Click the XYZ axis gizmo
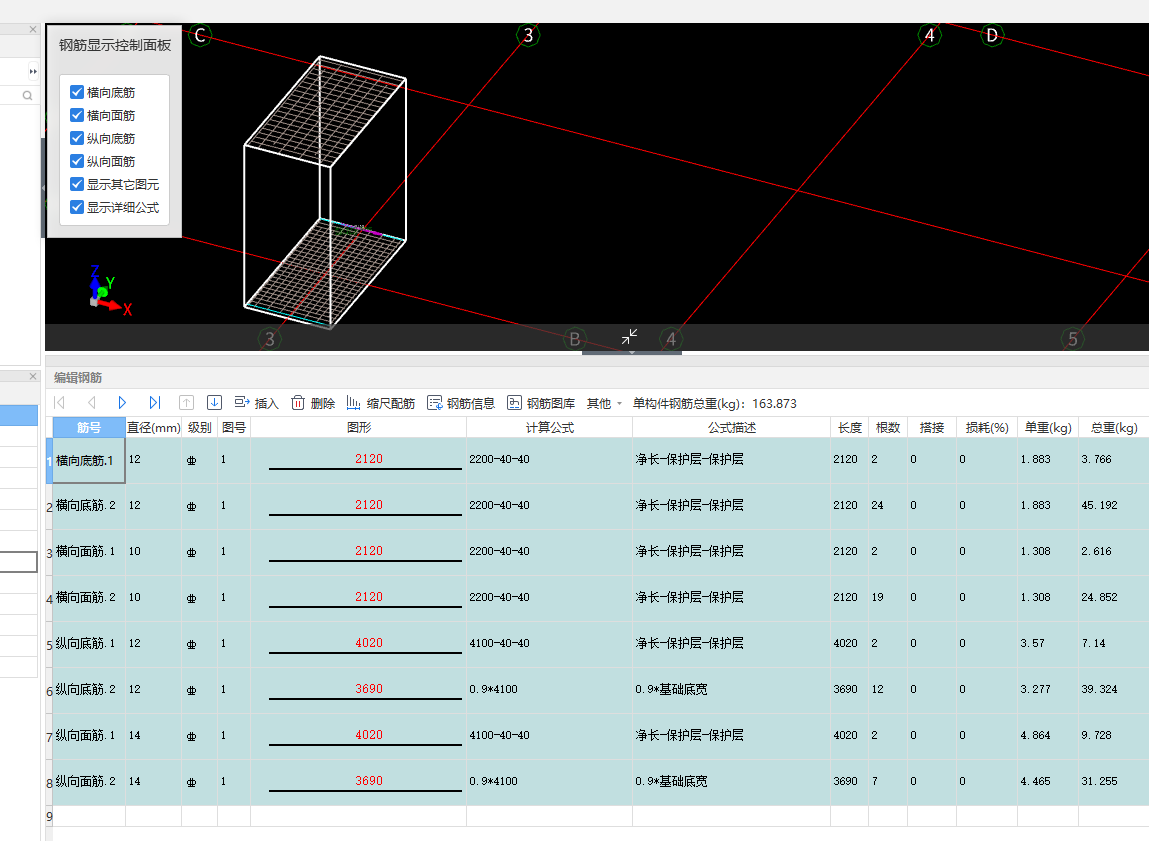The image size is (1149, 841). click(x=110, y=291)
